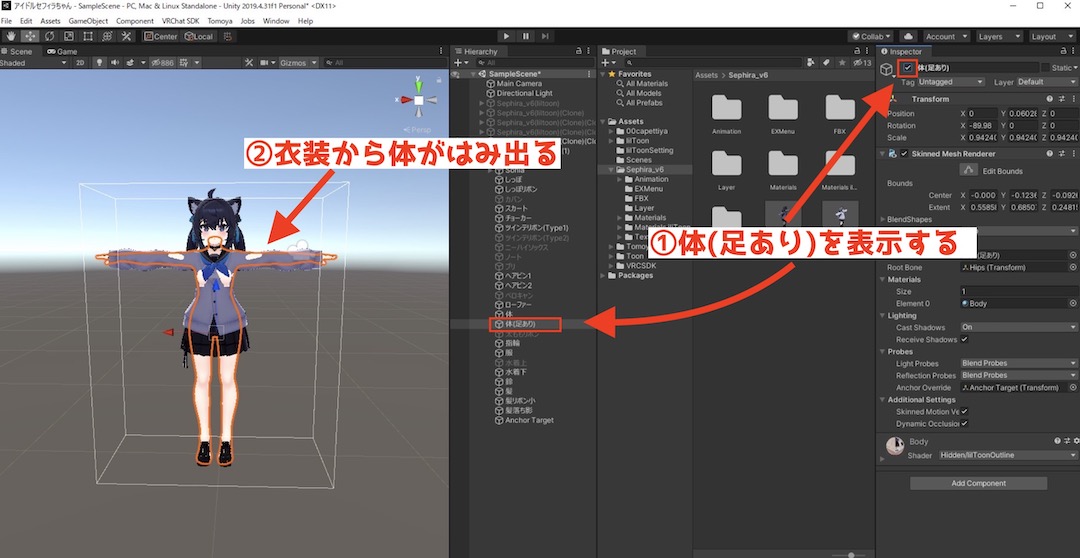Pick object for Element 0 material
Viewport: 1080px width, 558px height.
[1073, 303]
